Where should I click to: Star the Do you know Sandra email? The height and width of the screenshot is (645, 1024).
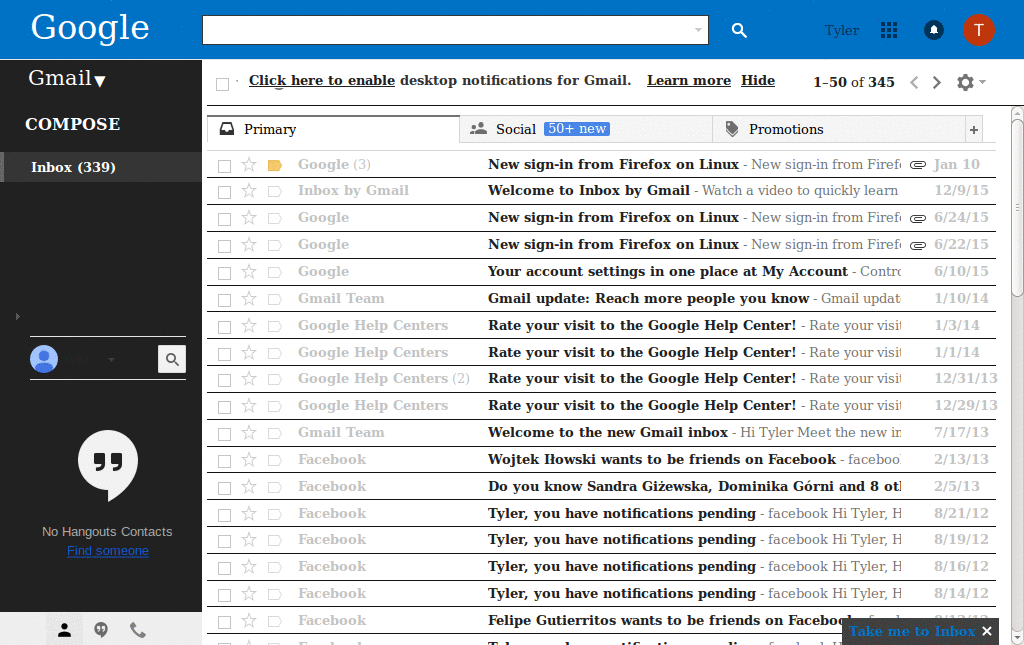click(x=249, y=486)
